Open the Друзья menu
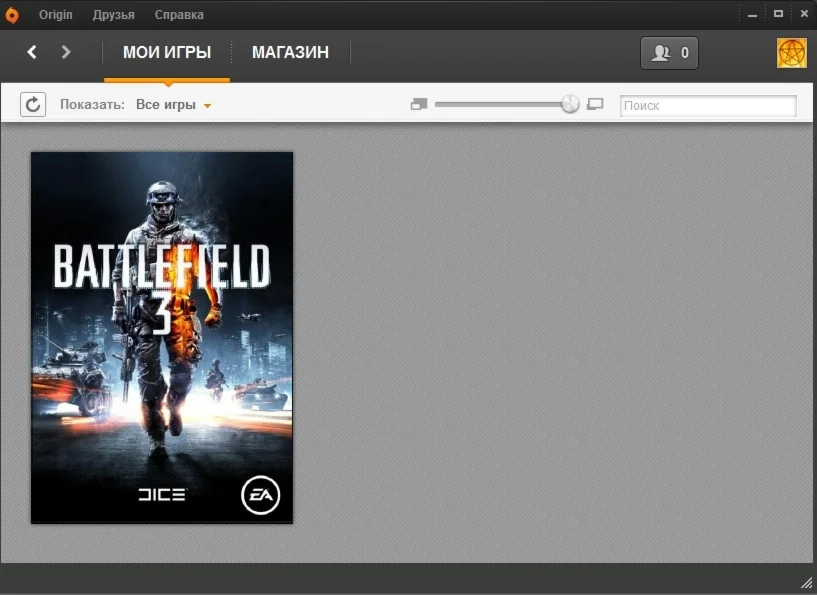 point(113,14)
